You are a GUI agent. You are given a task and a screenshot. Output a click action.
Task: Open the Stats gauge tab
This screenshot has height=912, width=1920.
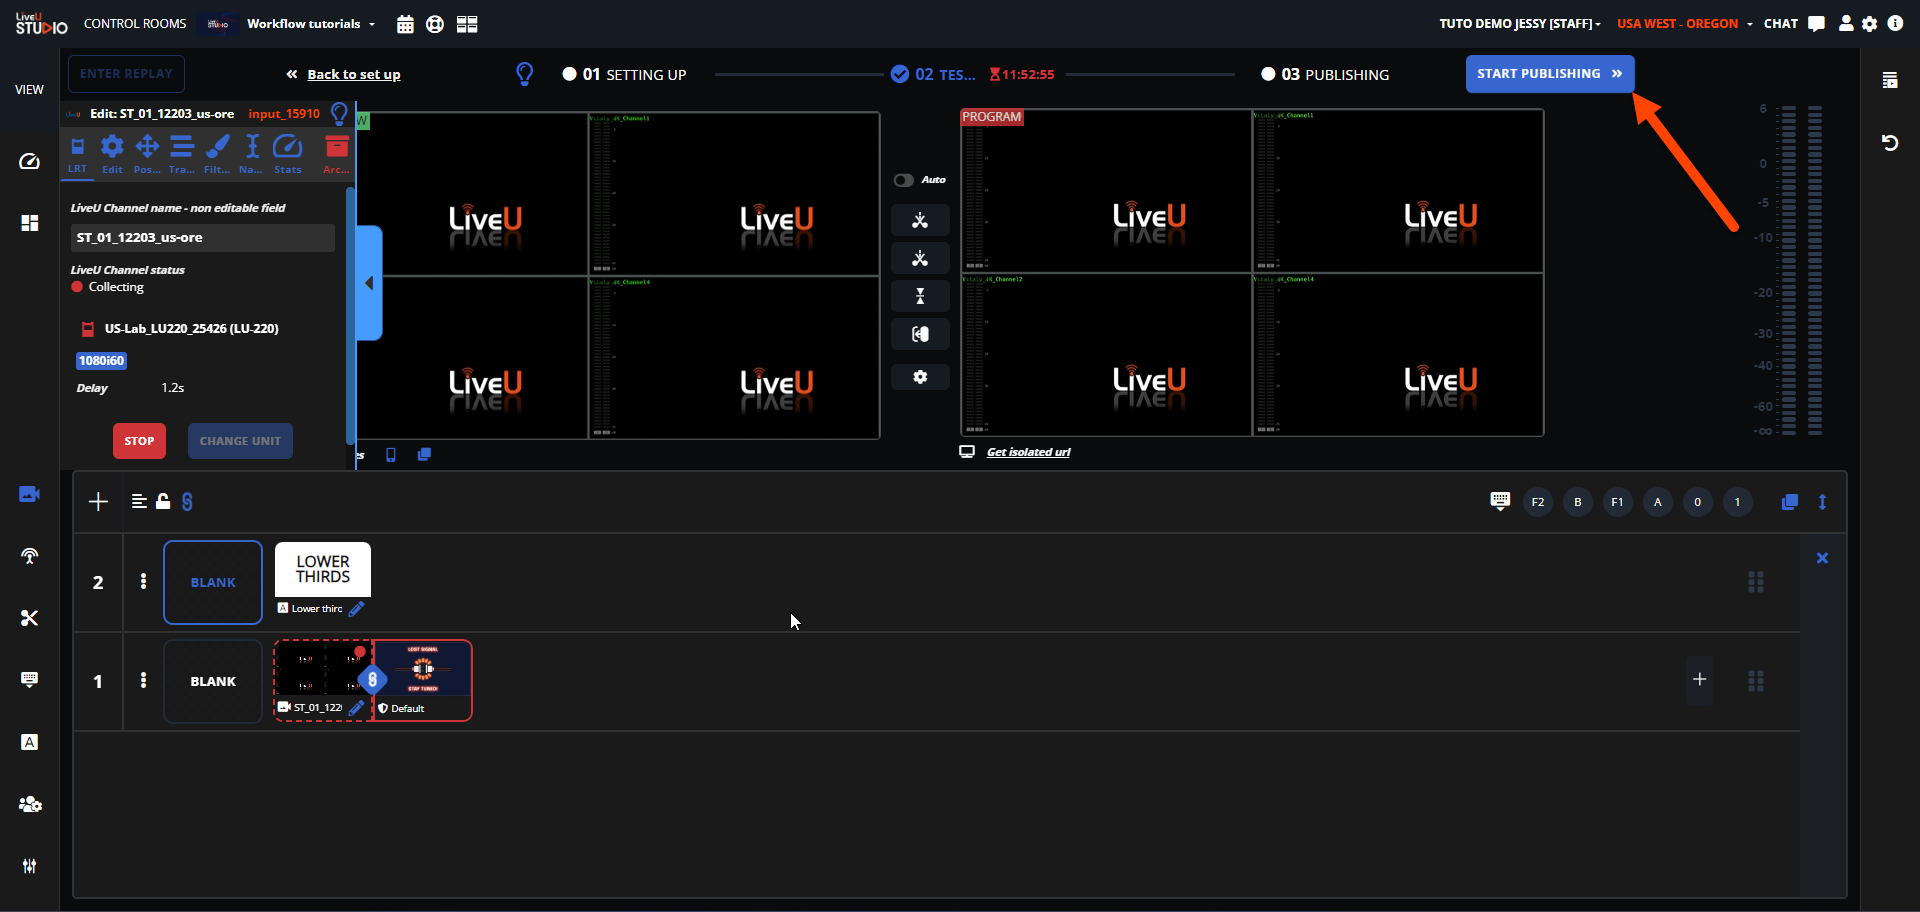(x=288, y=155)
